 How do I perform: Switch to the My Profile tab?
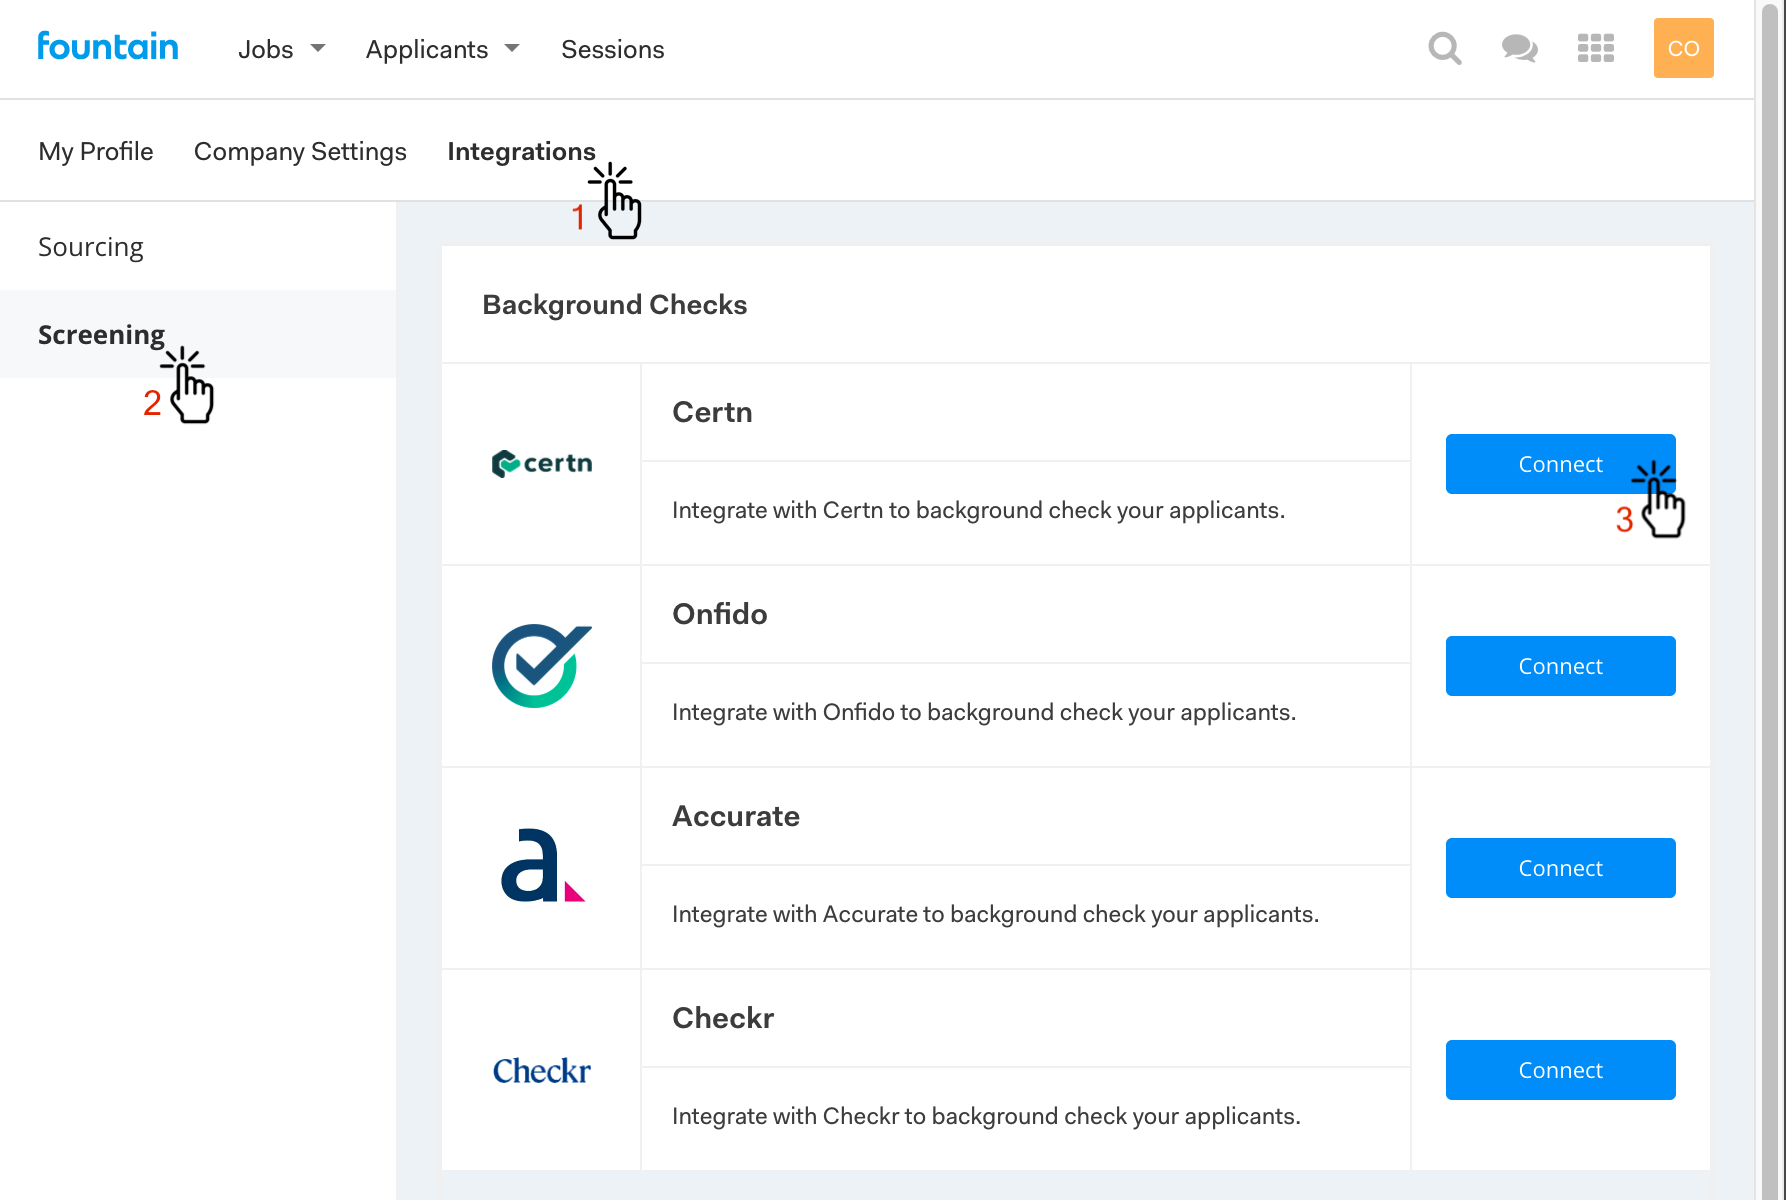(x=96, y=151)
